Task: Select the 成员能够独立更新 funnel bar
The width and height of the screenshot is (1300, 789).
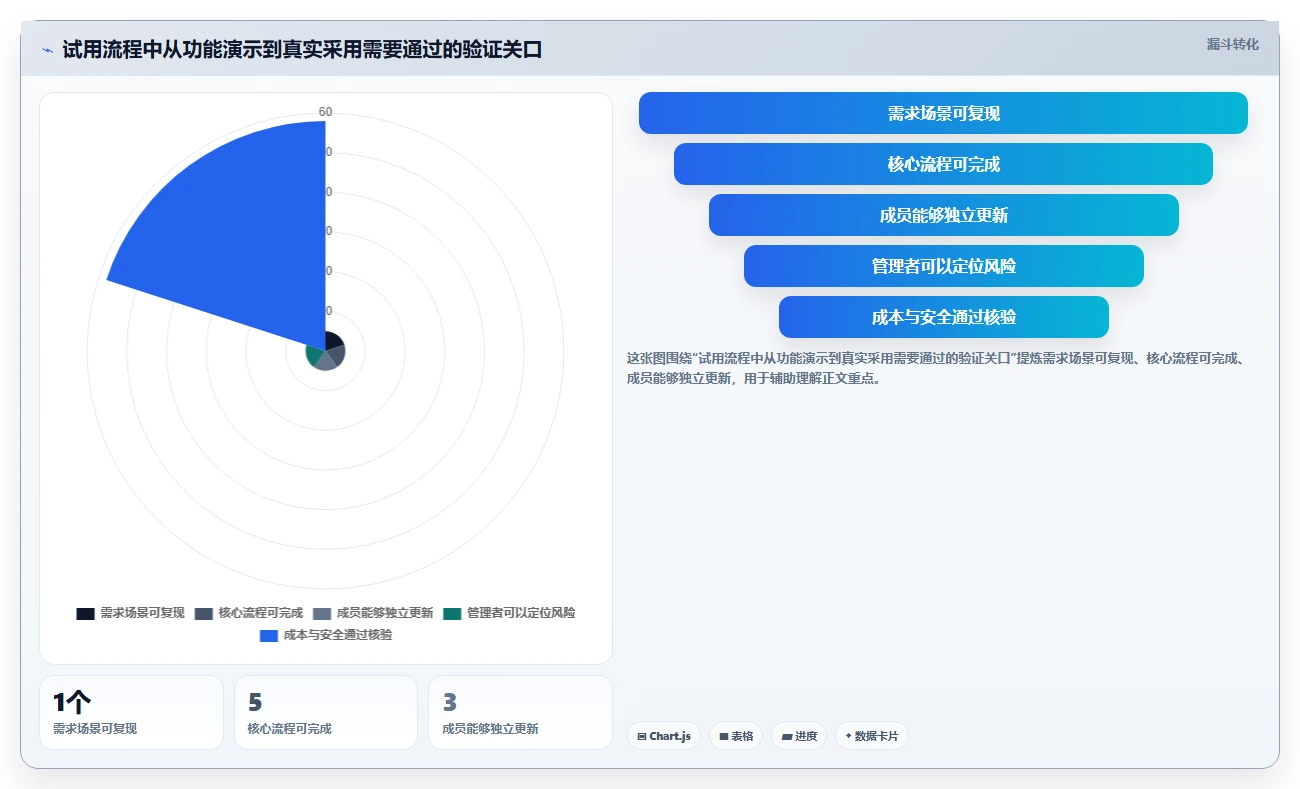Action: click(943, 215)
